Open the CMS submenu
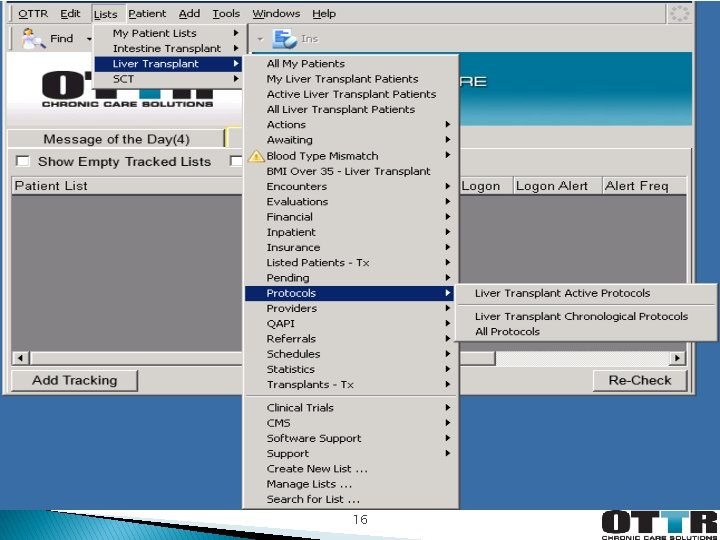 [x=350, y=422]
